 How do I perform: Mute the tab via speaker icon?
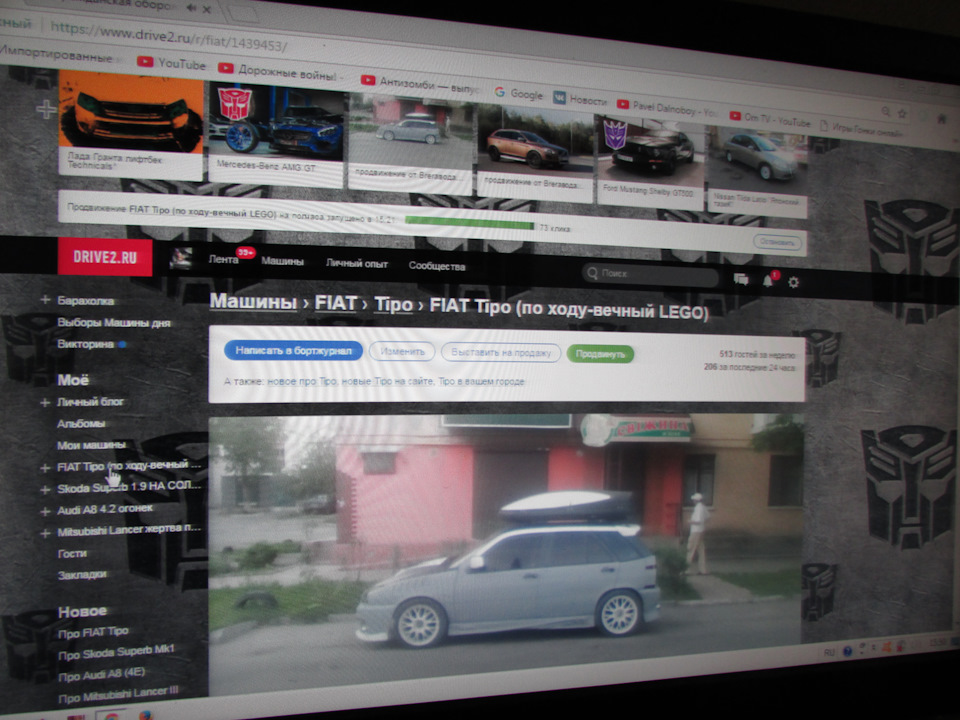point(191,8)
